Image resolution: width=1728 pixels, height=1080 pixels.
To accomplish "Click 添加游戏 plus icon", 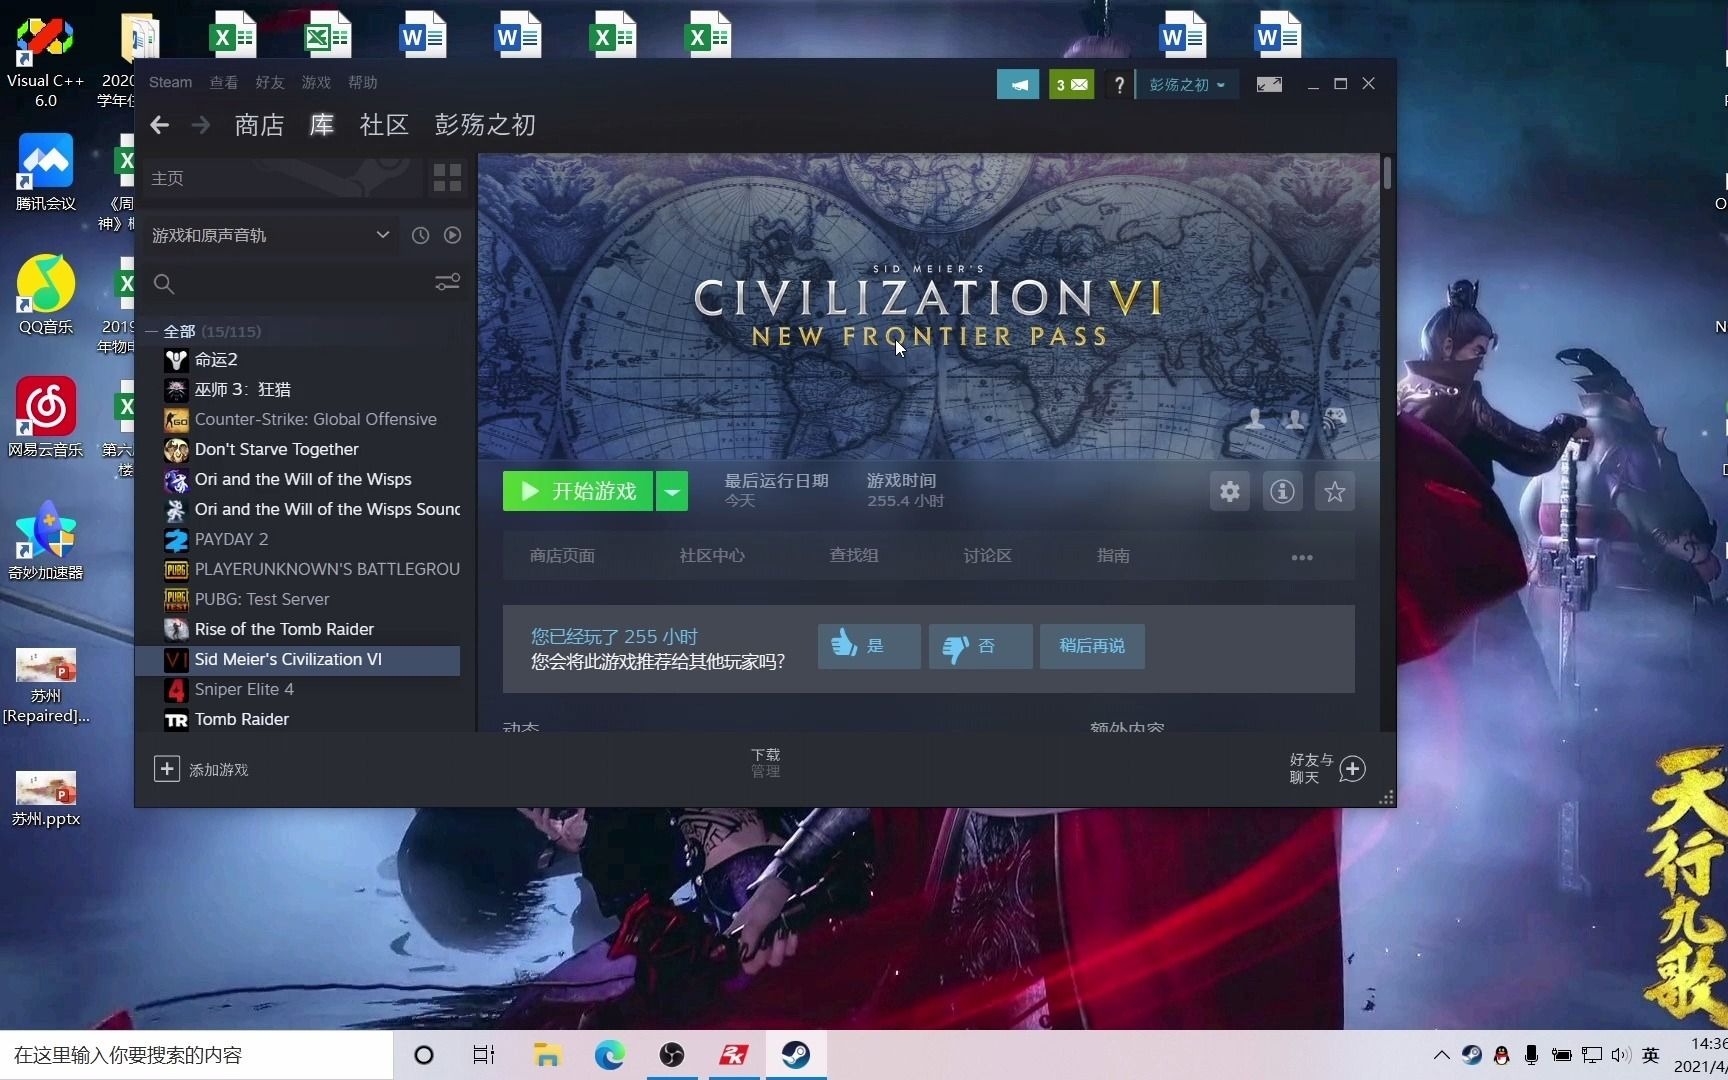I will 167,768.
